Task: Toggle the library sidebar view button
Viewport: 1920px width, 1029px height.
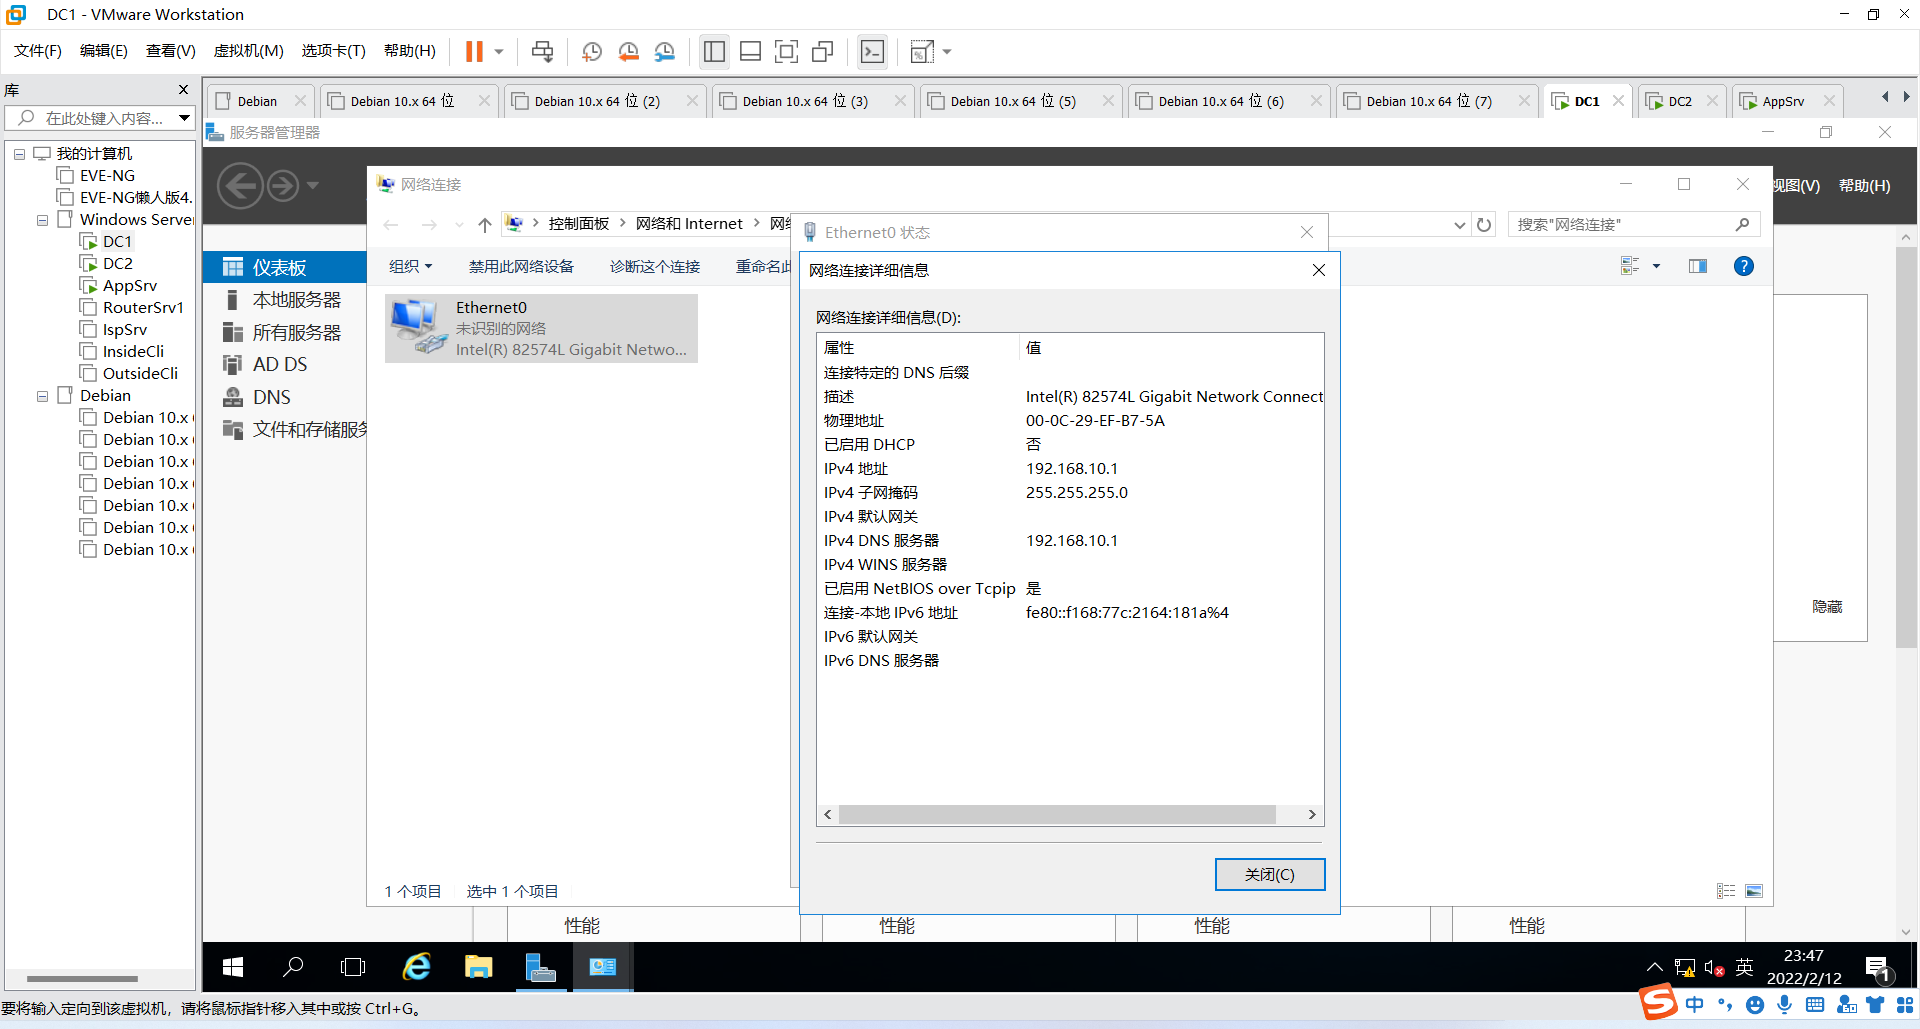Action: [x=714, y=51]
